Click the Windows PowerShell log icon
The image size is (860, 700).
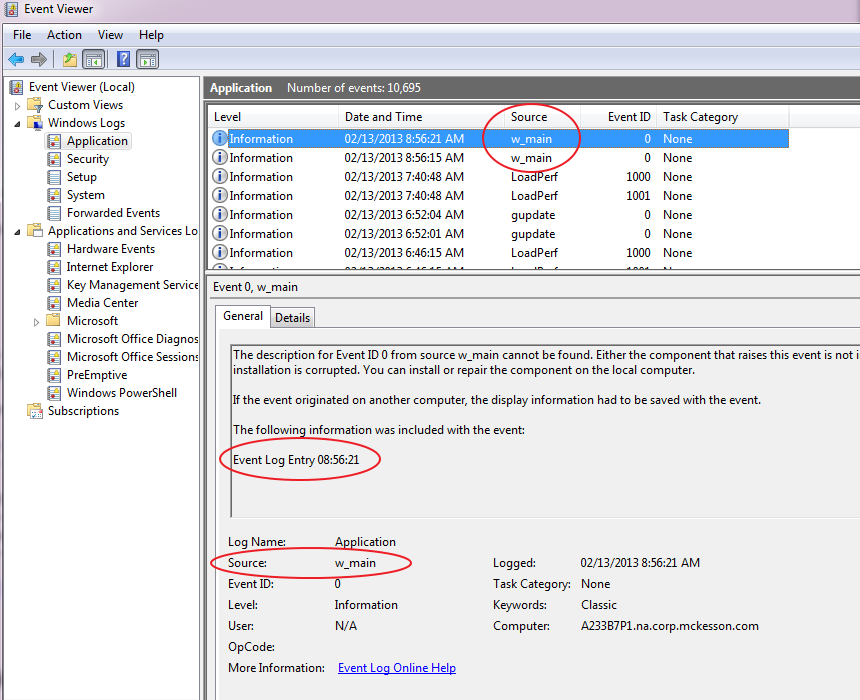click(54, 393)
